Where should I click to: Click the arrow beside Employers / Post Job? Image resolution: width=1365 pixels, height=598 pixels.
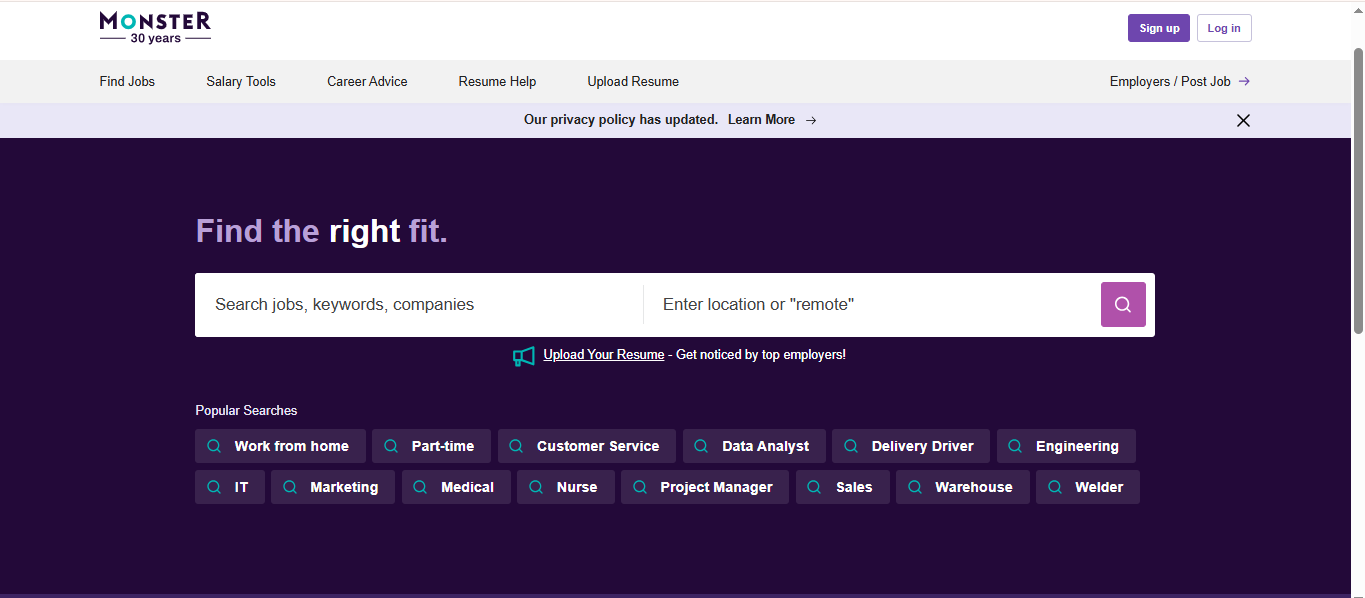pos(1244,82)
